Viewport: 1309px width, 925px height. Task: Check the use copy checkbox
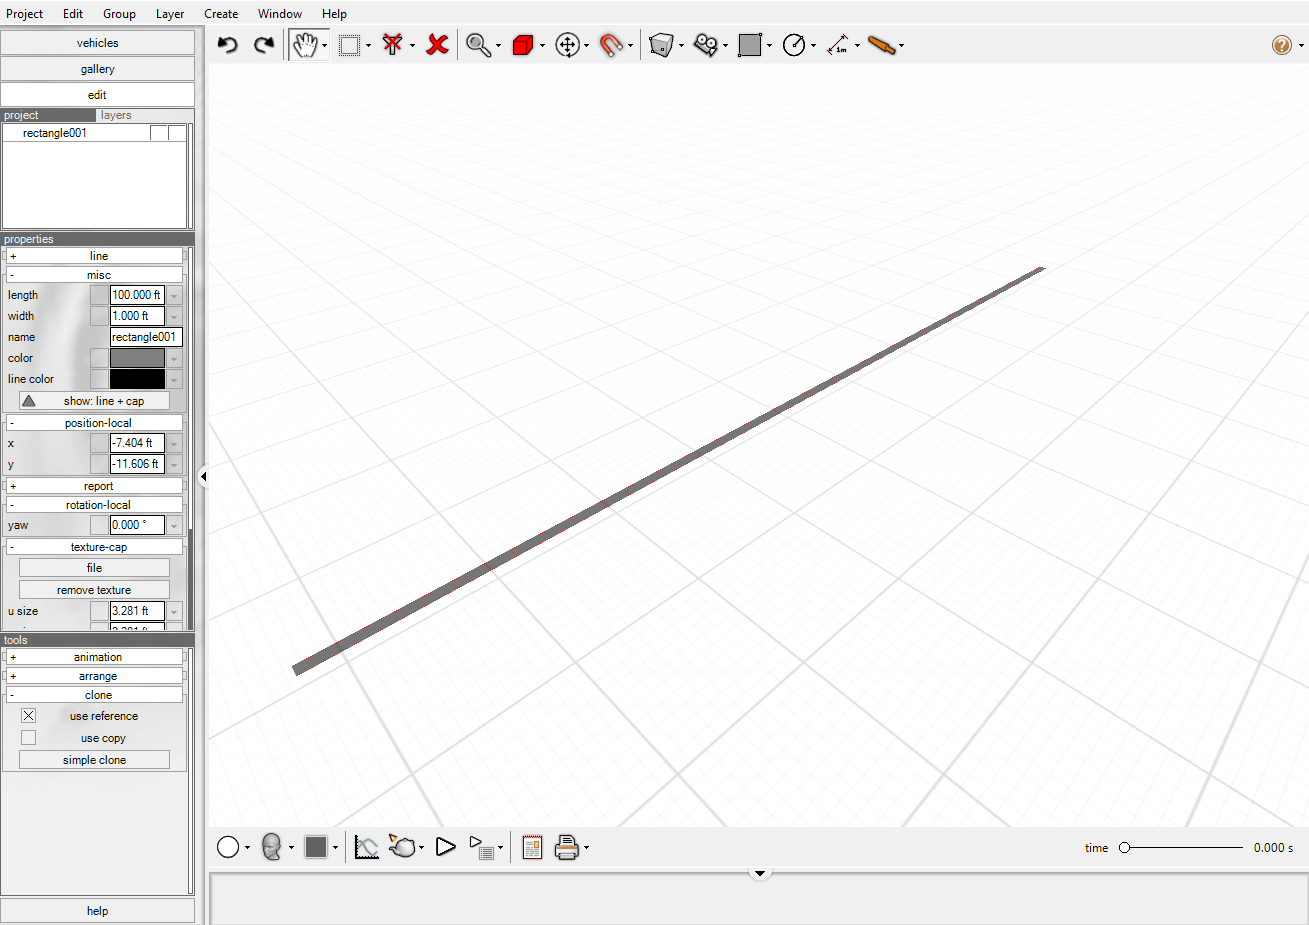point(28,738)
